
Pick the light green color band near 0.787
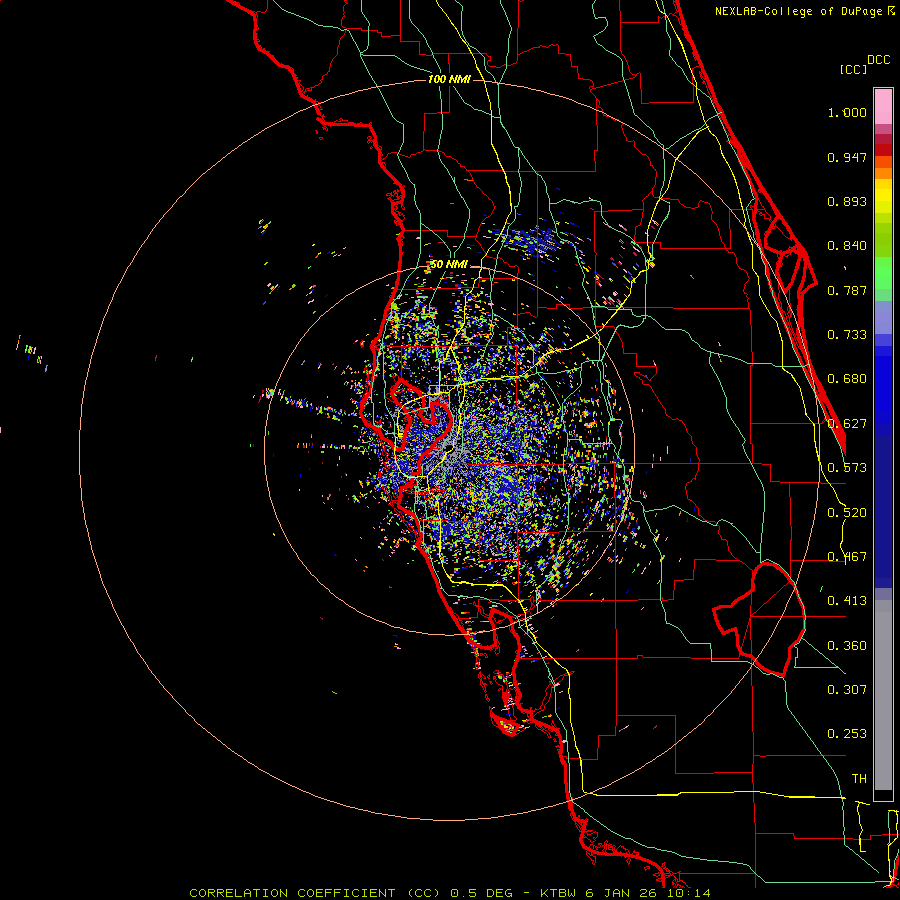coord(883,278)
